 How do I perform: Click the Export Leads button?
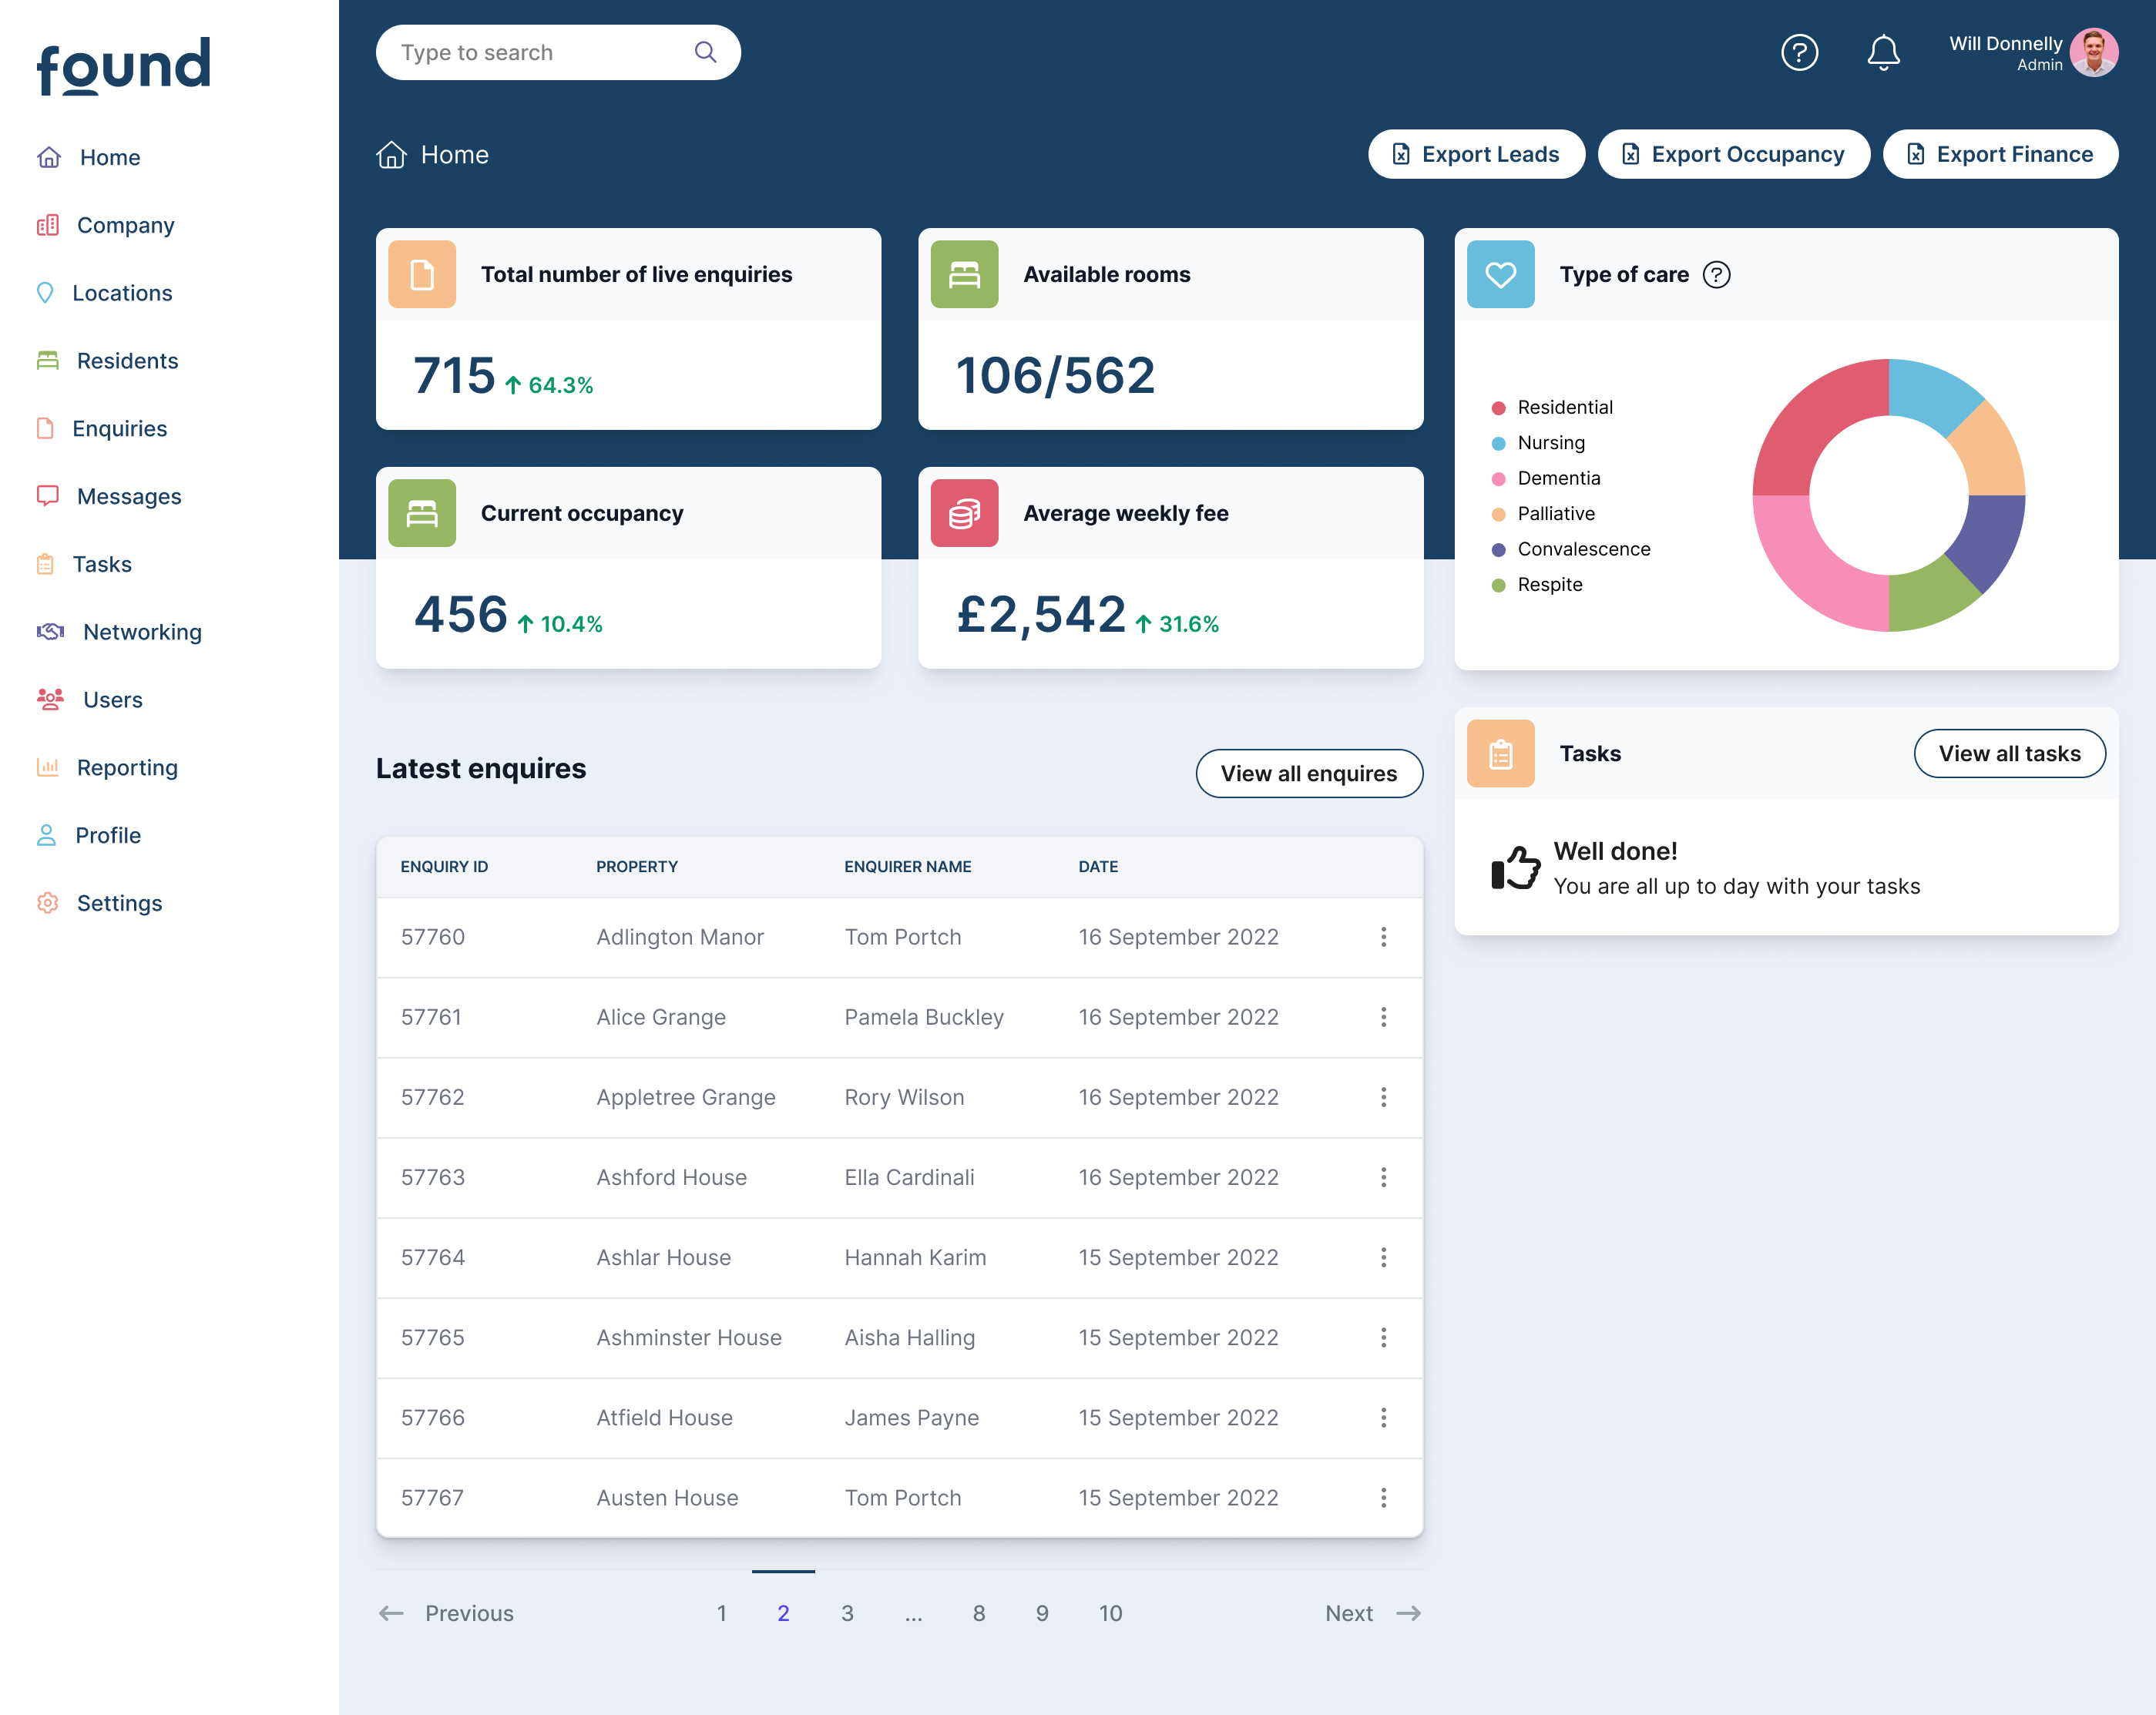(x=1476, y=154)
